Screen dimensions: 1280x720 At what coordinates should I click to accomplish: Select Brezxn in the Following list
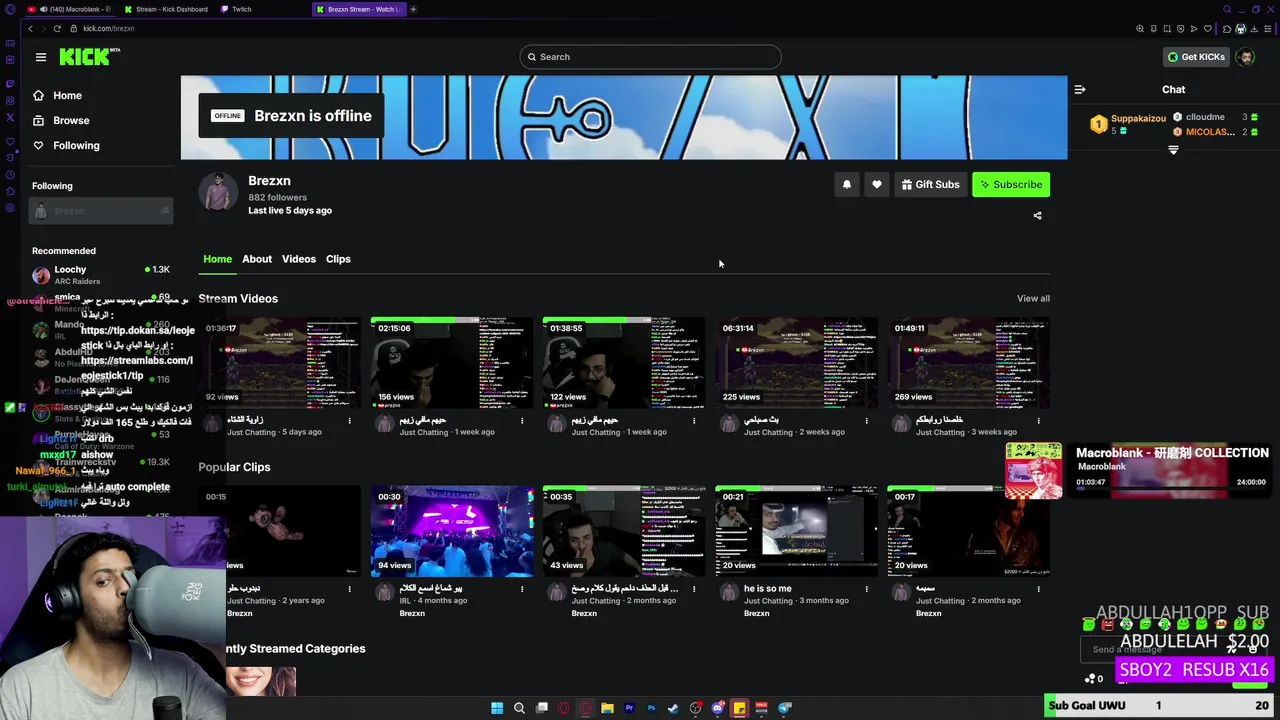point(100,211)
